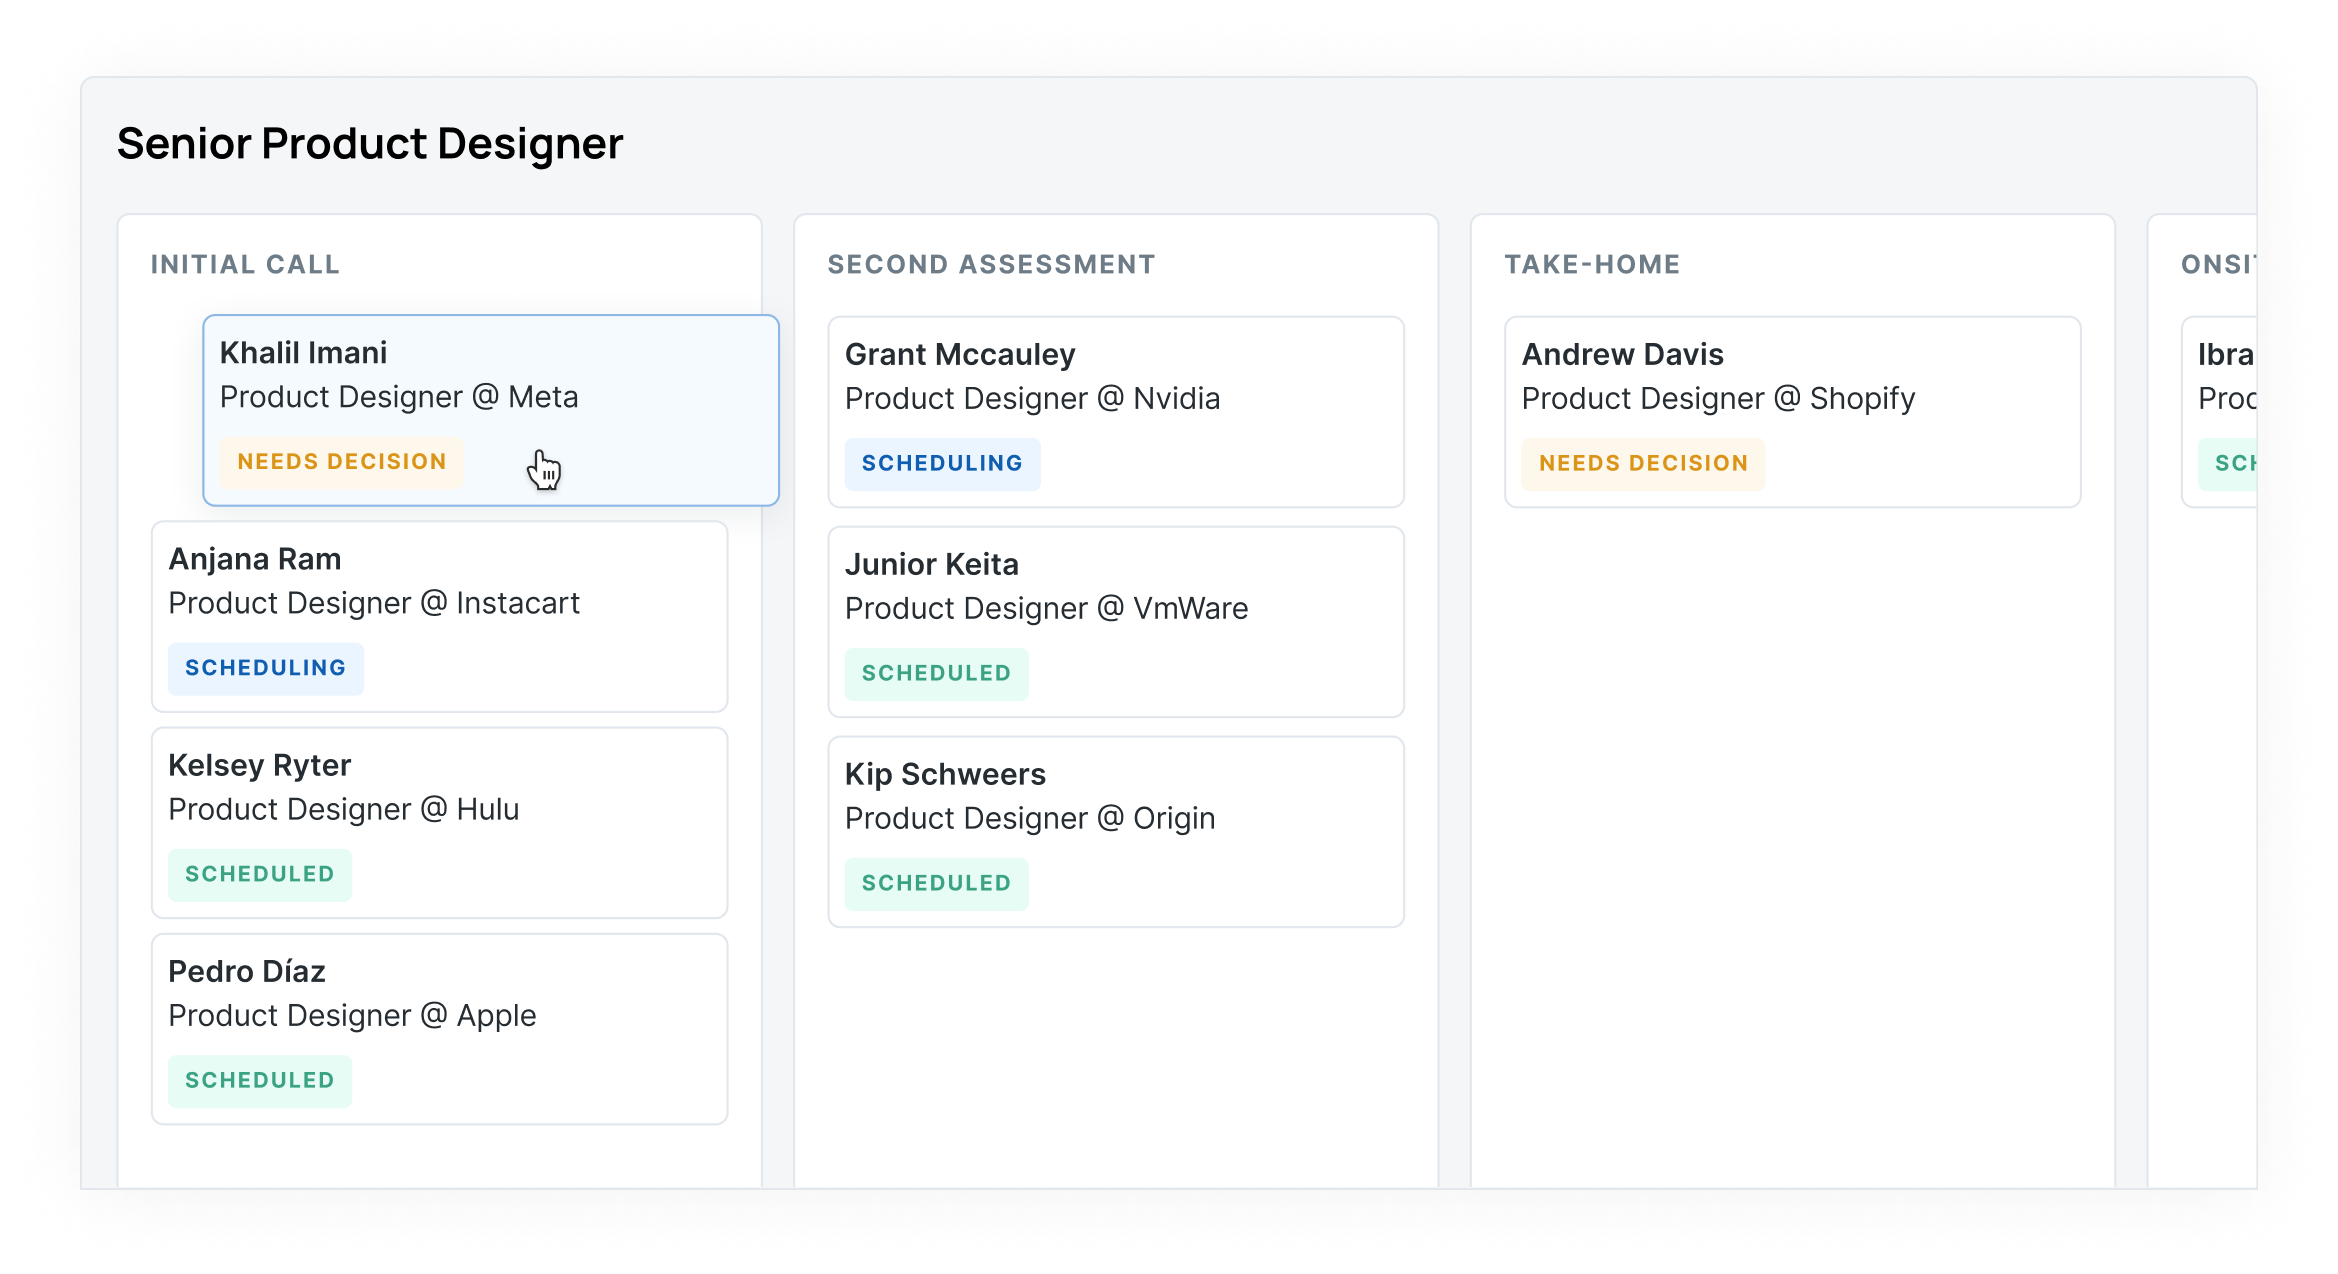Viewport: 2338px width, 1274px height.
Task: Click the SCHEDULING badge on Grant Mccauley
Action: click(x=941, y=463)
